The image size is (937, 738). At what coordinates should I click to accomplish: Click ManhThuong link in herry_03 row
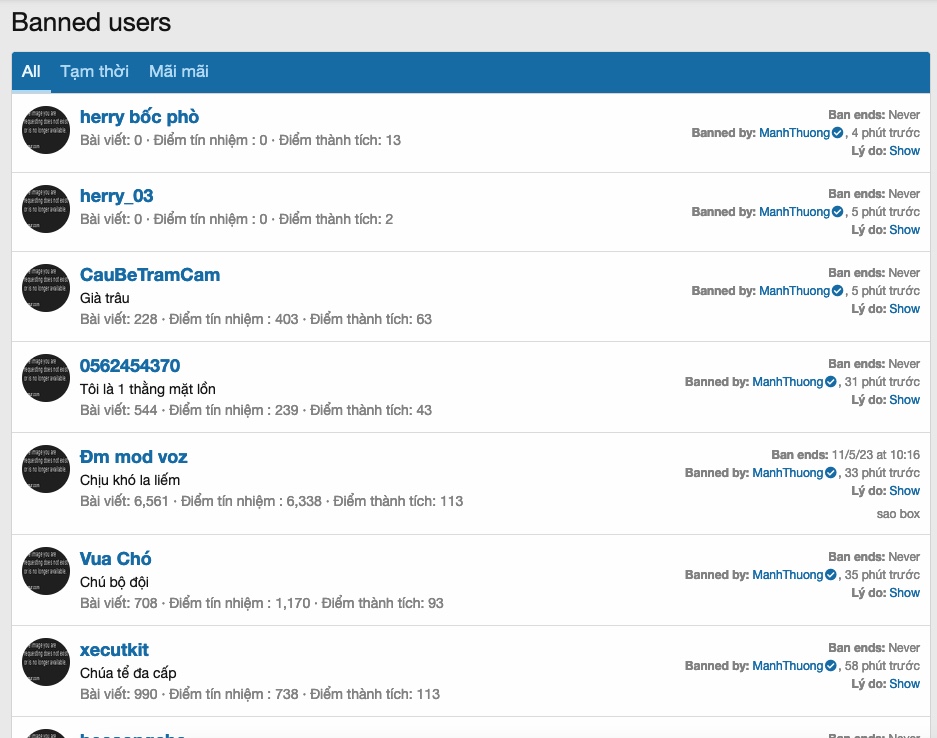click(794, 212)
